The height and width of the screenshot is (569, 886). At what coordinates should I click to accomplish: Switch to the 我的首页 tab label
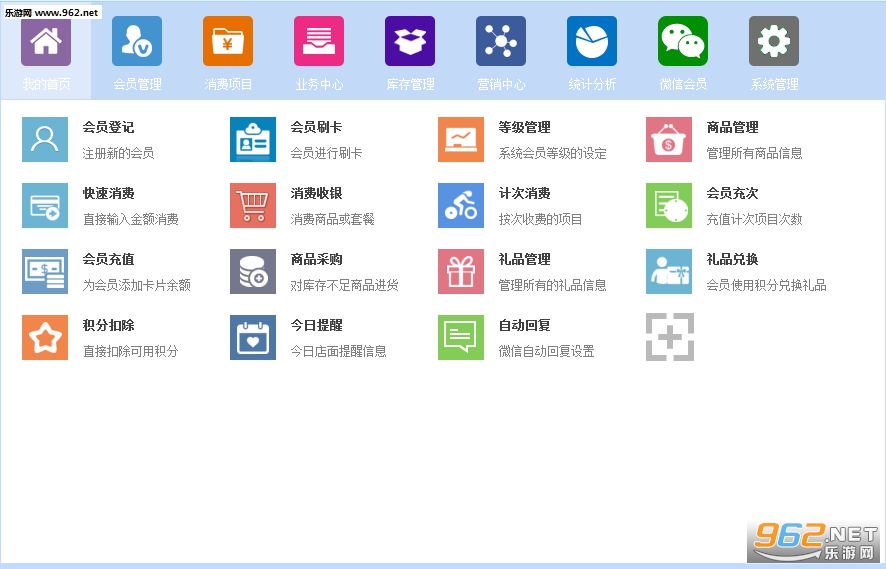46,84
